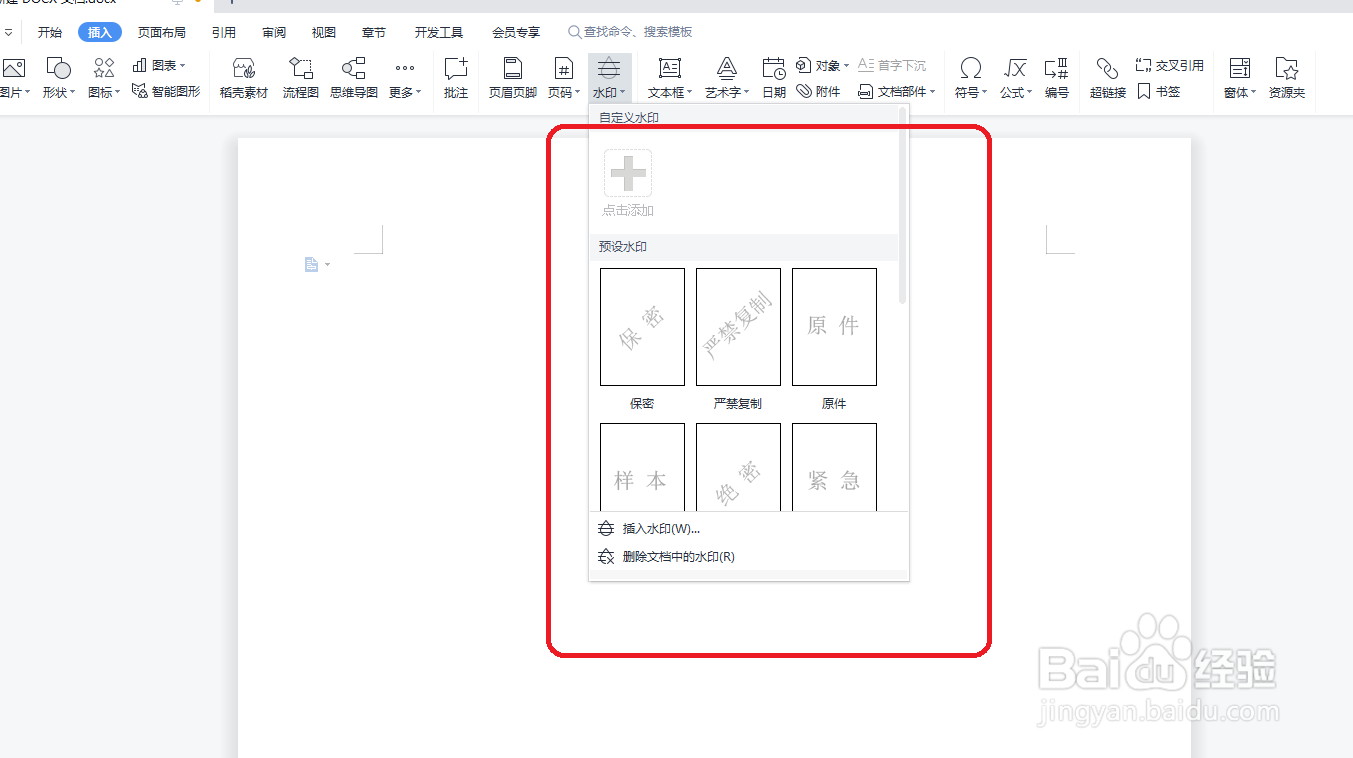This screenshot has width=1353, height=758.
Task: Expand the 文本框 dropdown arrow
Action: (x=690, y=93)
